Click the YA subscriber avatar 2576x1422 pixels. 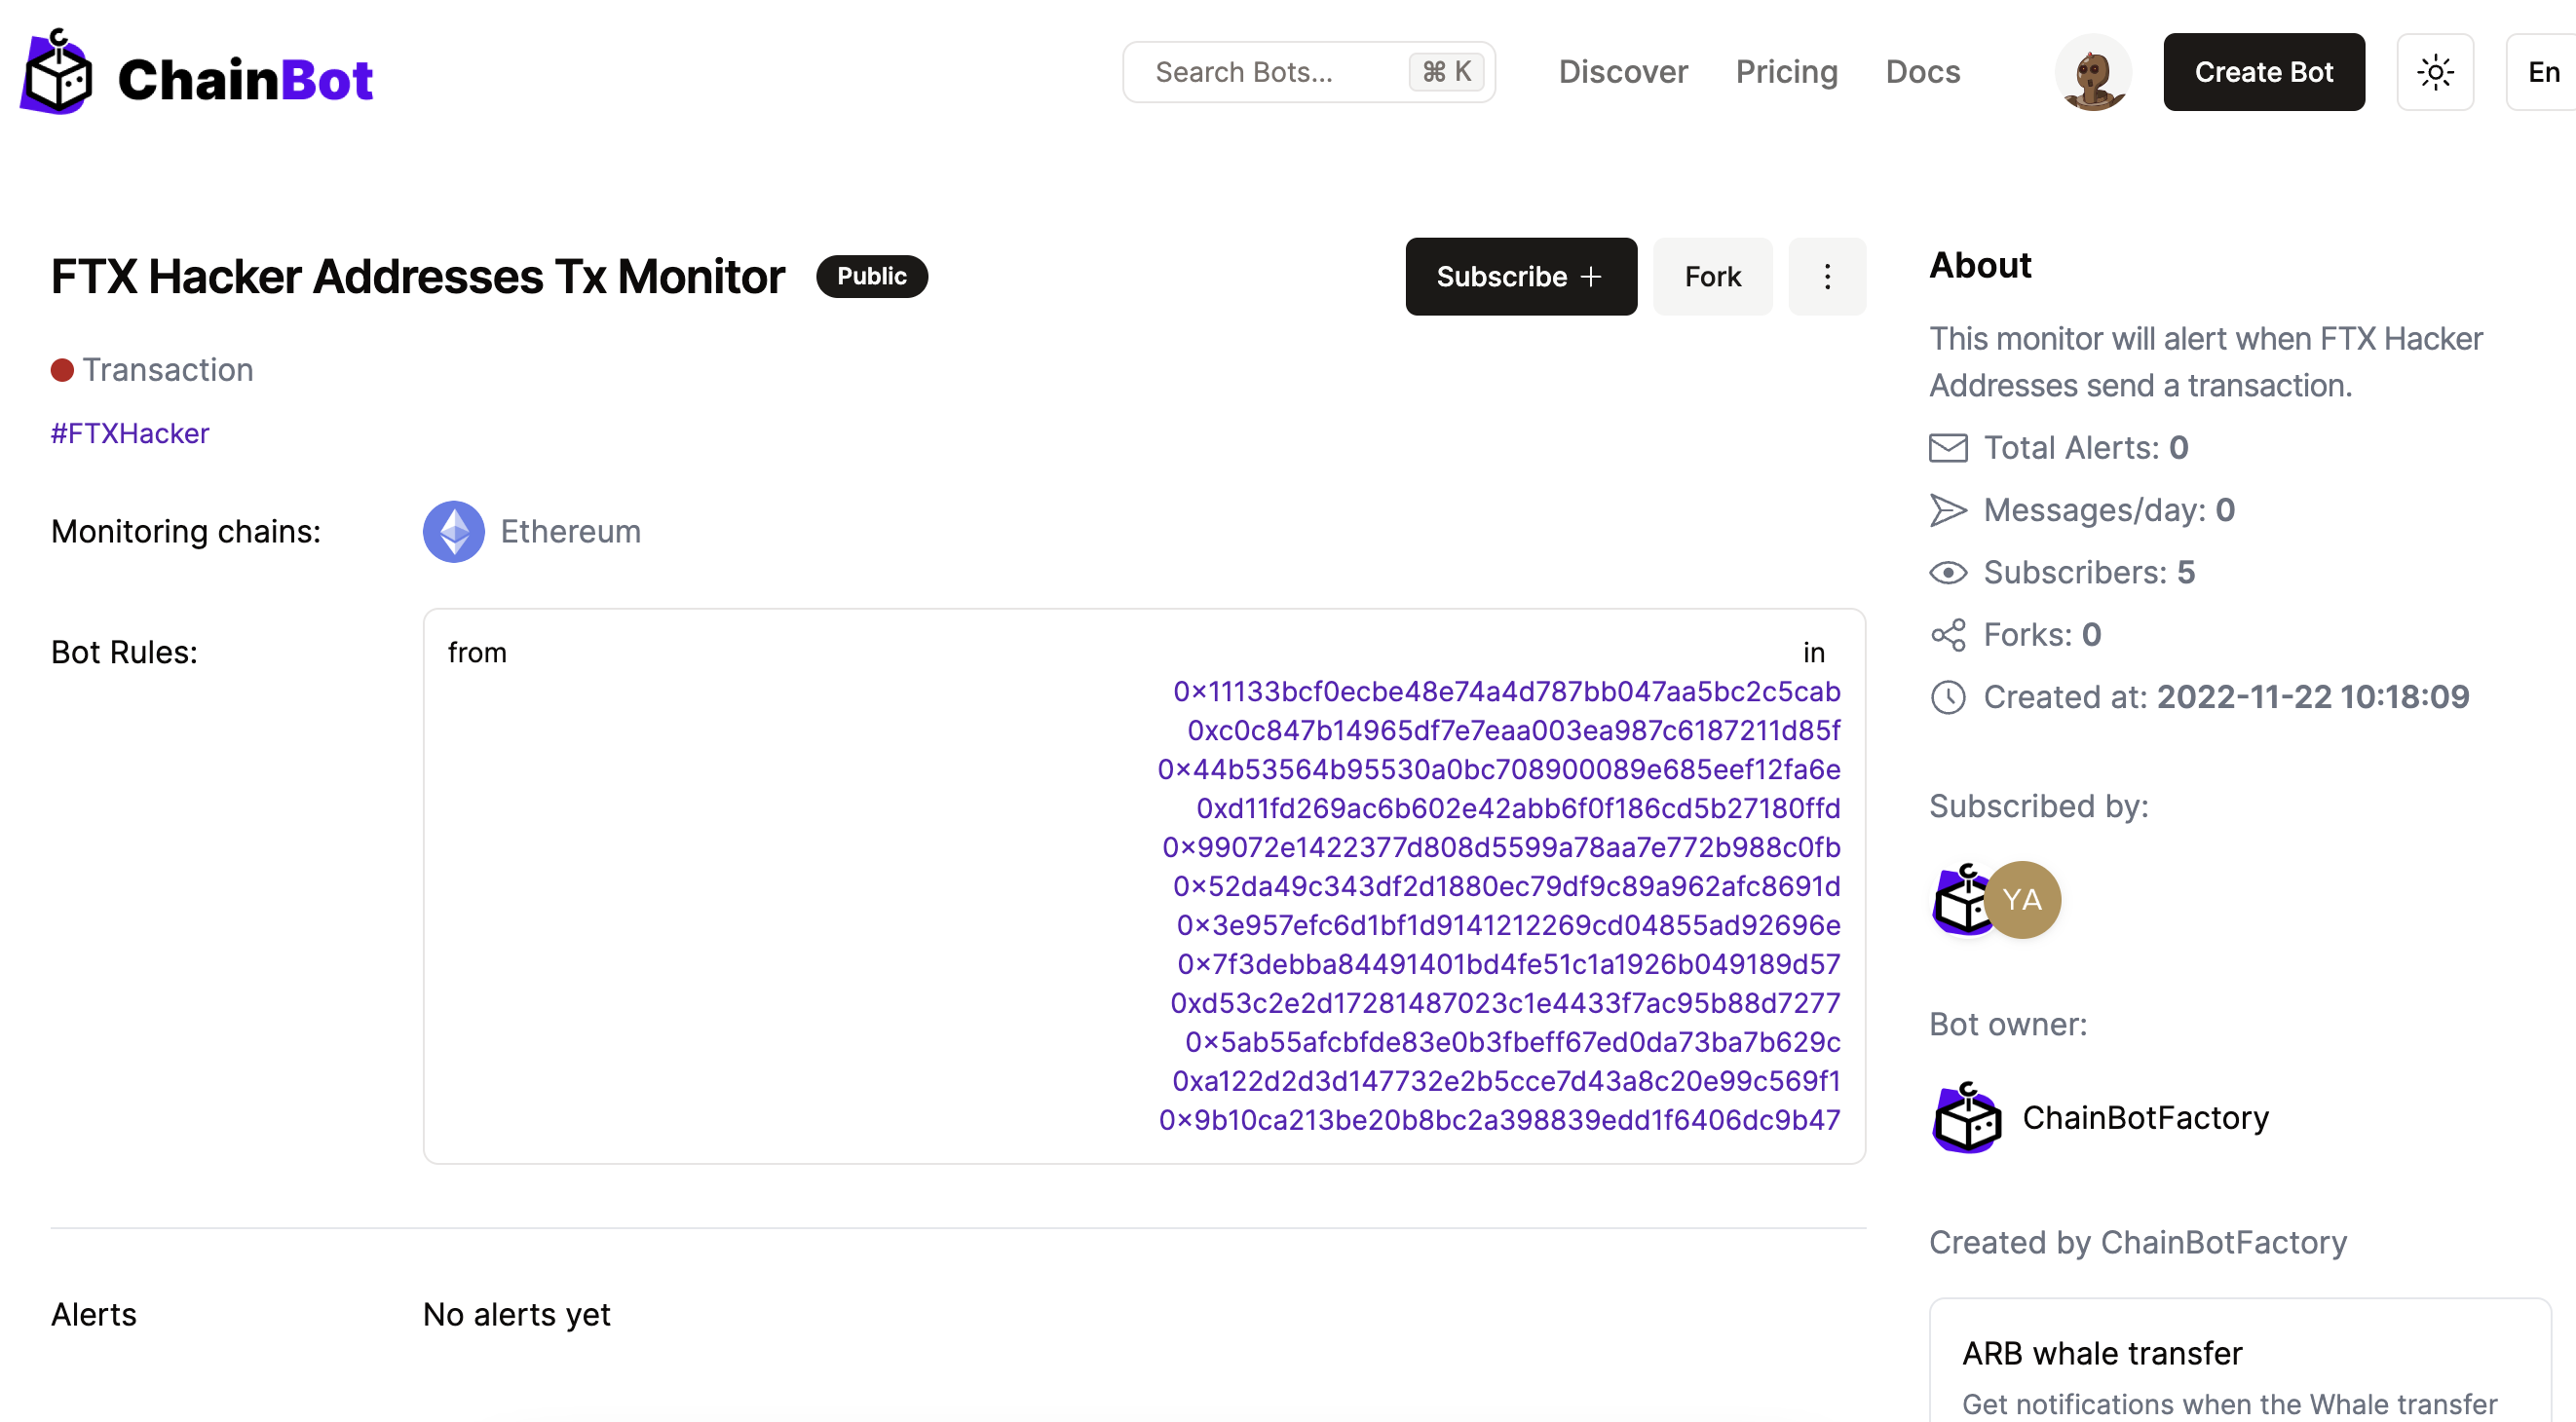point(2021,900)
